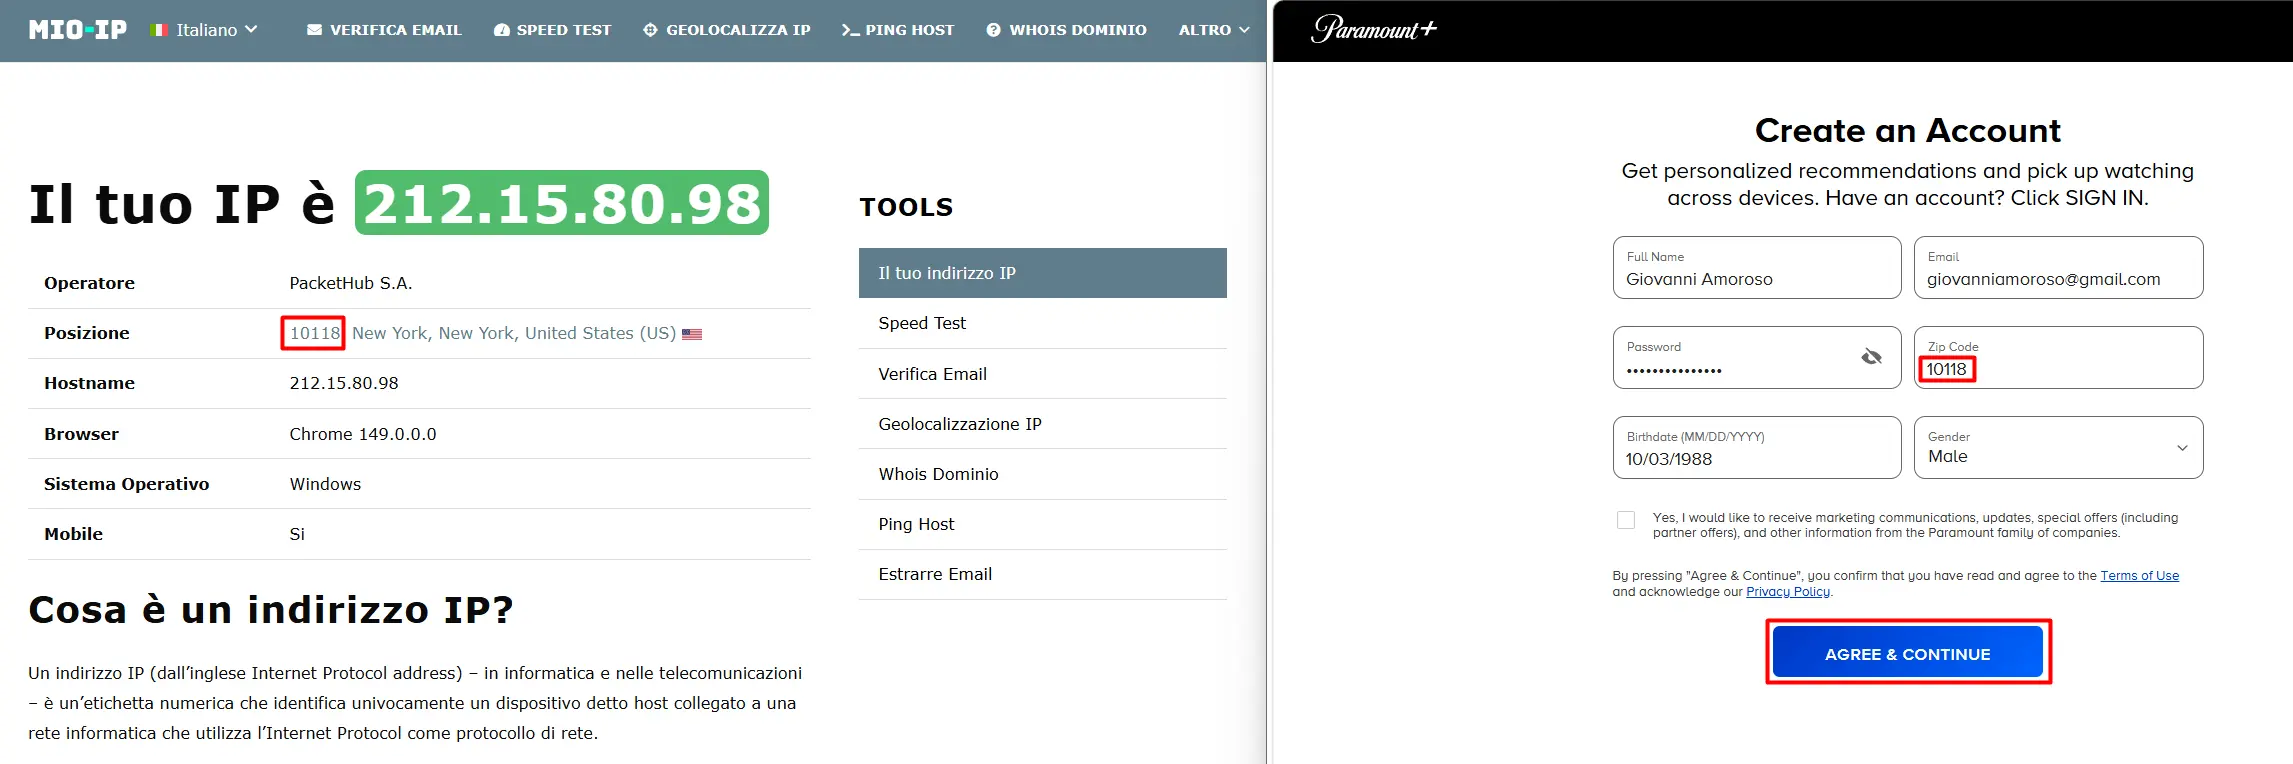The width and height of the screenshot is (2293, 764).
Task: Click the PacketHub S.A. operator value
Action: tap(351, 283)
